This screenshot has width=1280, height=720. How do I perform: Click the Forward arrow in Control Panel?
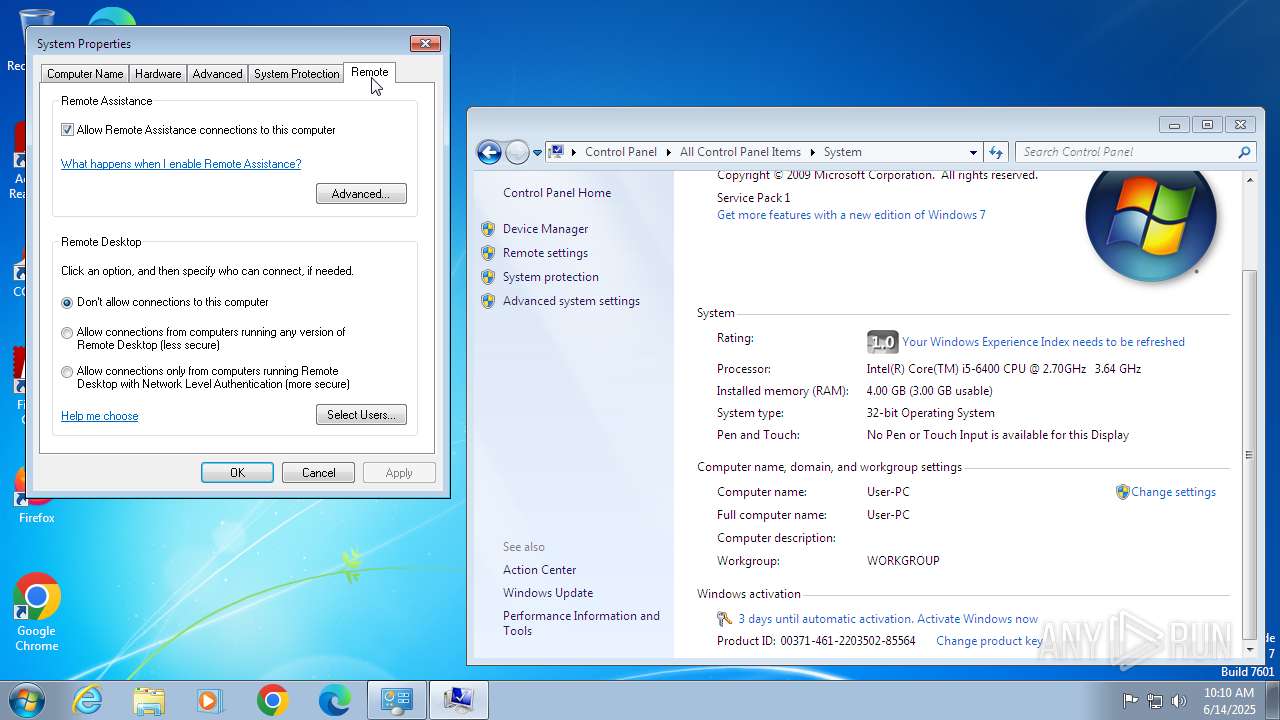[517, 152]
